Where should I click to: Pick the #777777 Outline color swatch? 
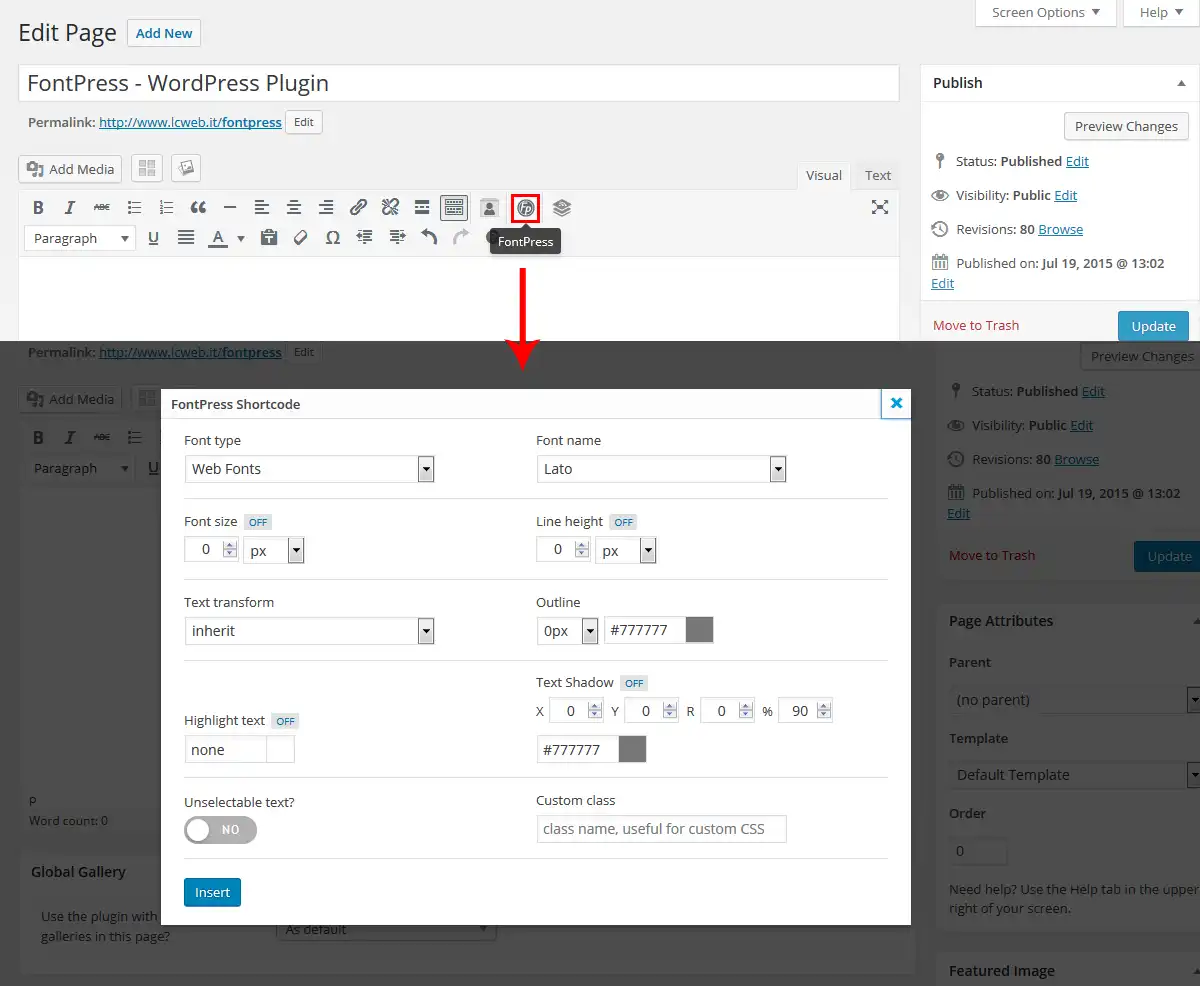click(698, 629)
